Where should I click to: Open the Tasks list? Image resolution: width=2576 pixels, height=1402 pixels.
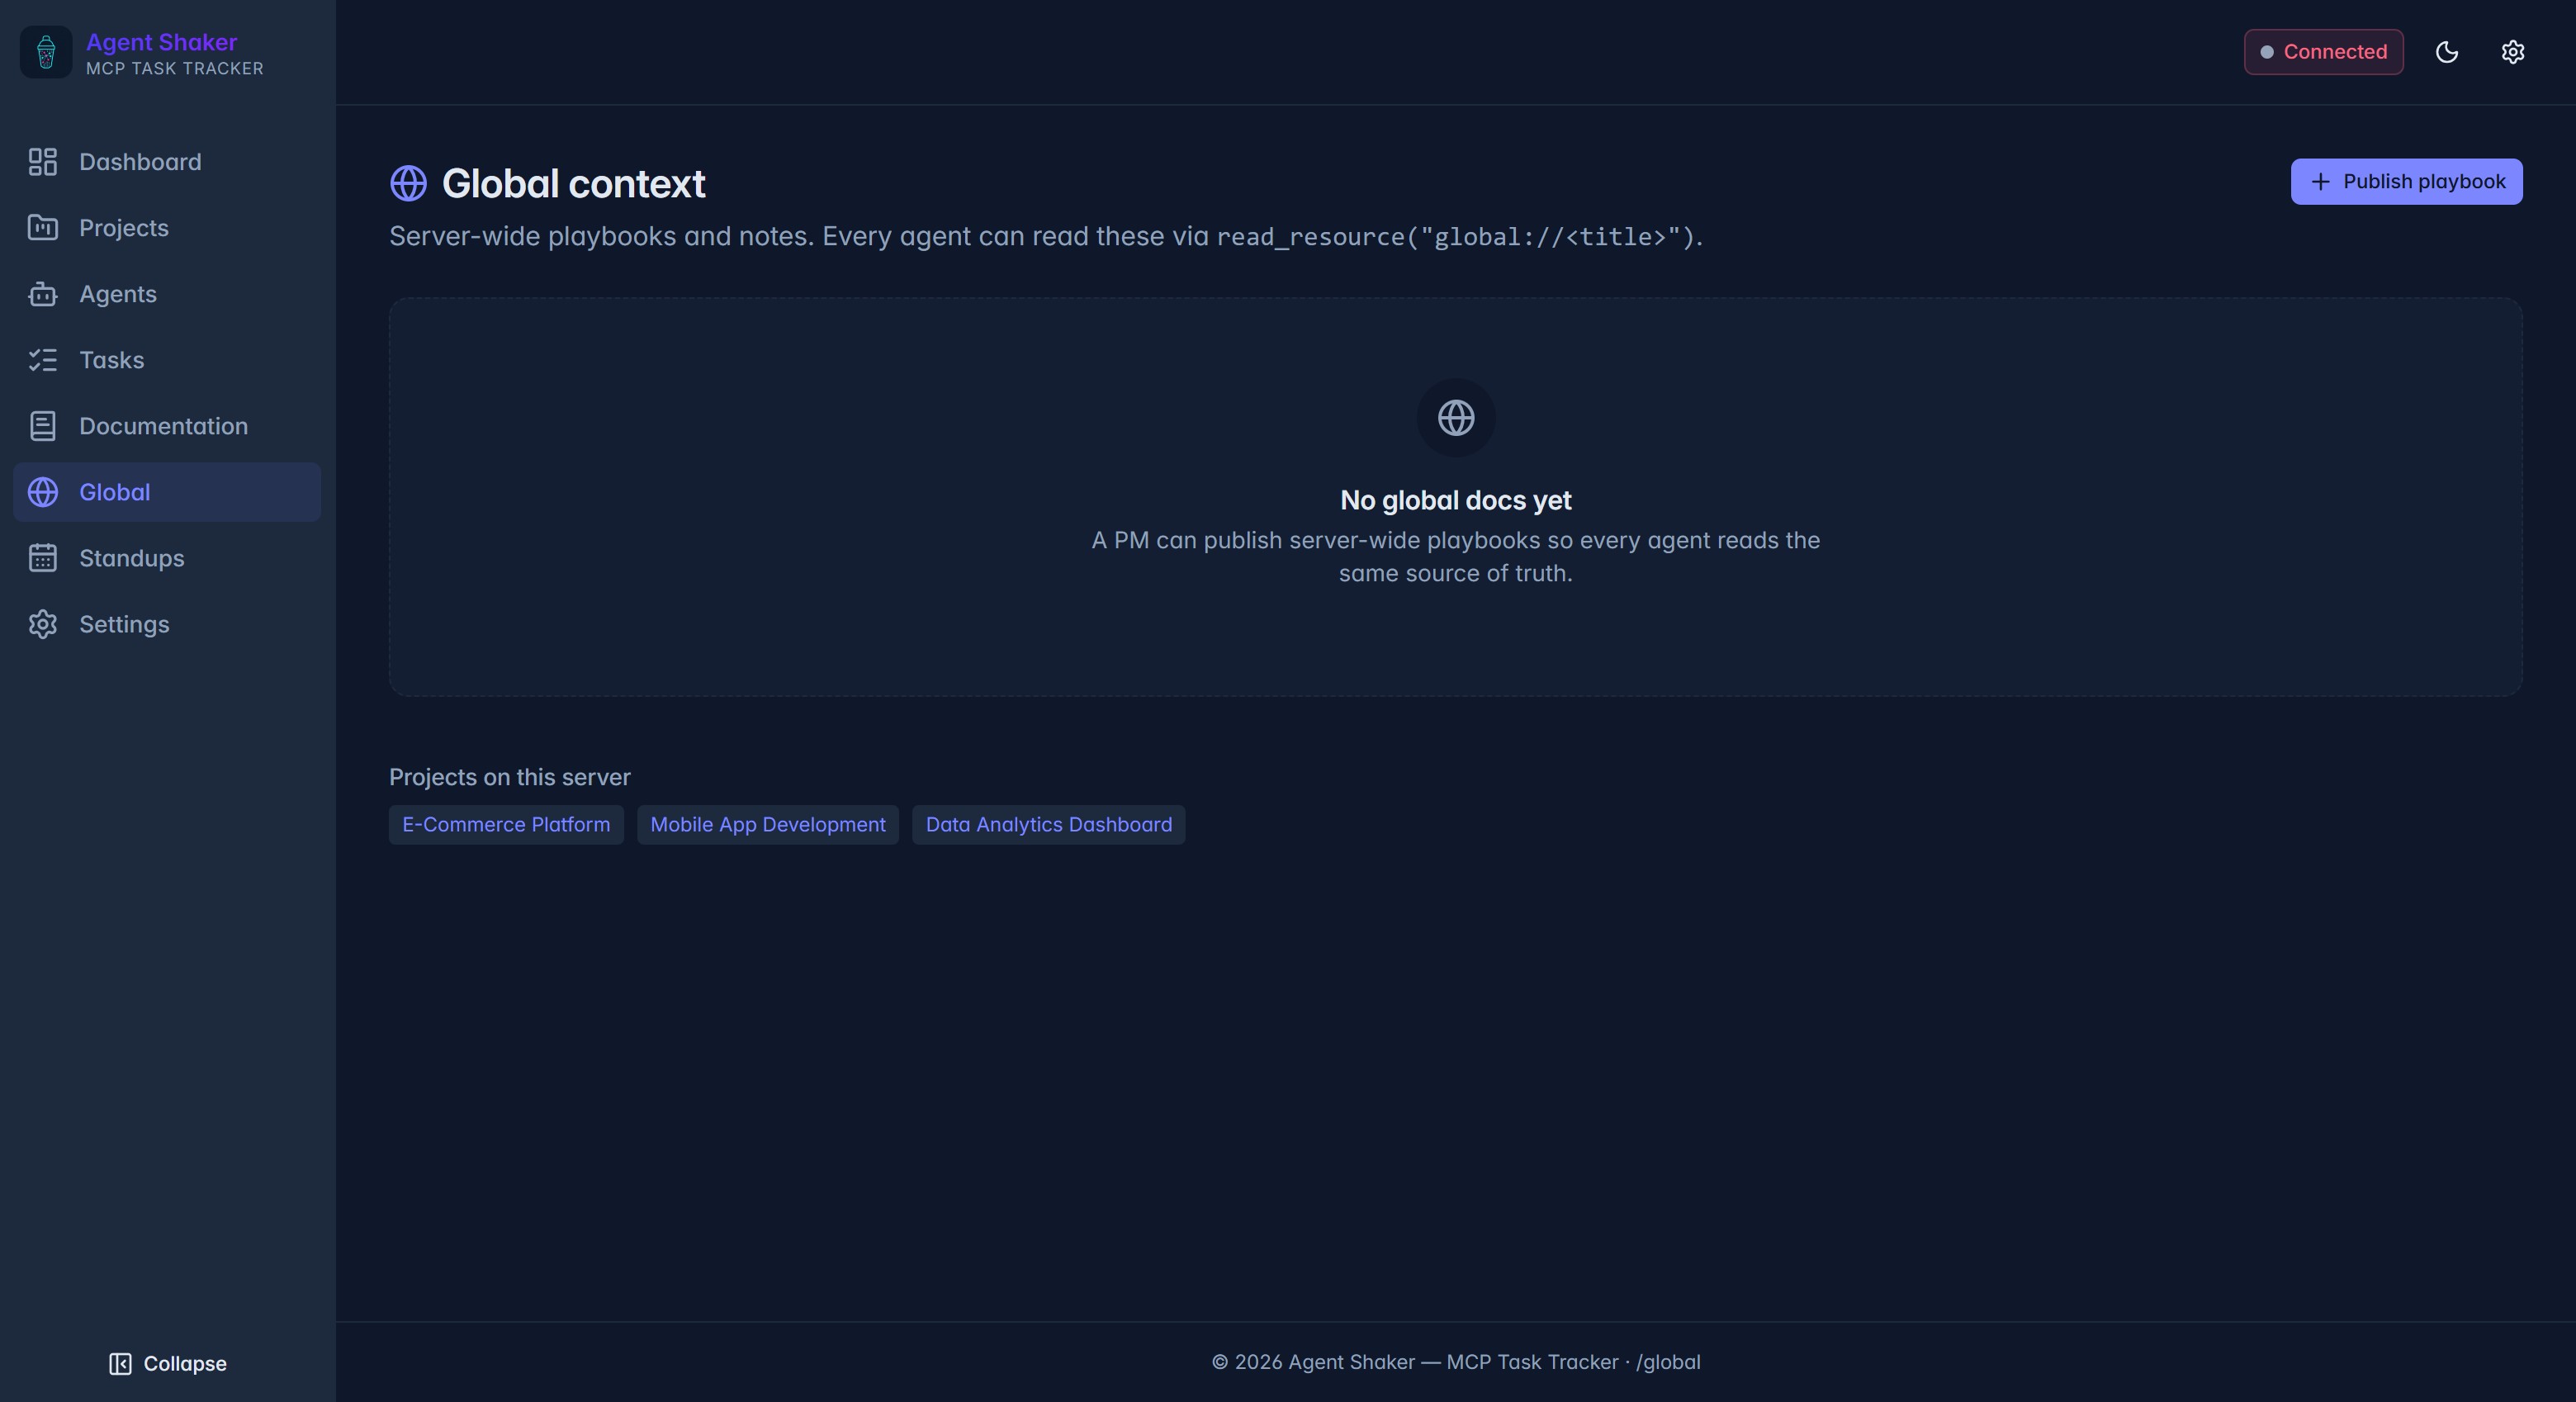pos(167,360)
